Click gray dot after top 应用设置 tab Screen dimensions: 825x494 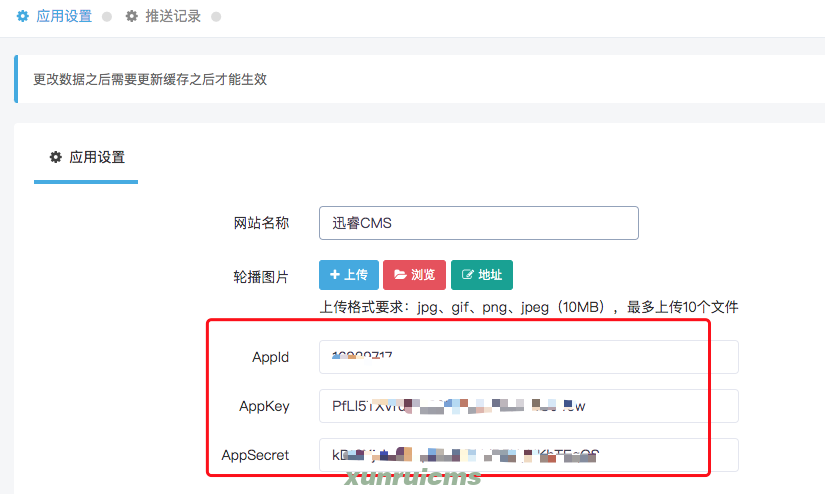click(107, 17)
